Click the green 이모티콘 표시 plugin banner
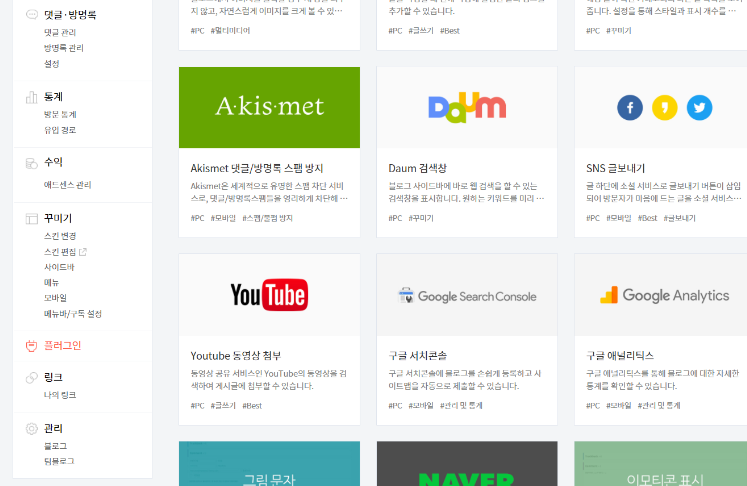Viewport: 747px width, 486px height. (x=661, y=464)
